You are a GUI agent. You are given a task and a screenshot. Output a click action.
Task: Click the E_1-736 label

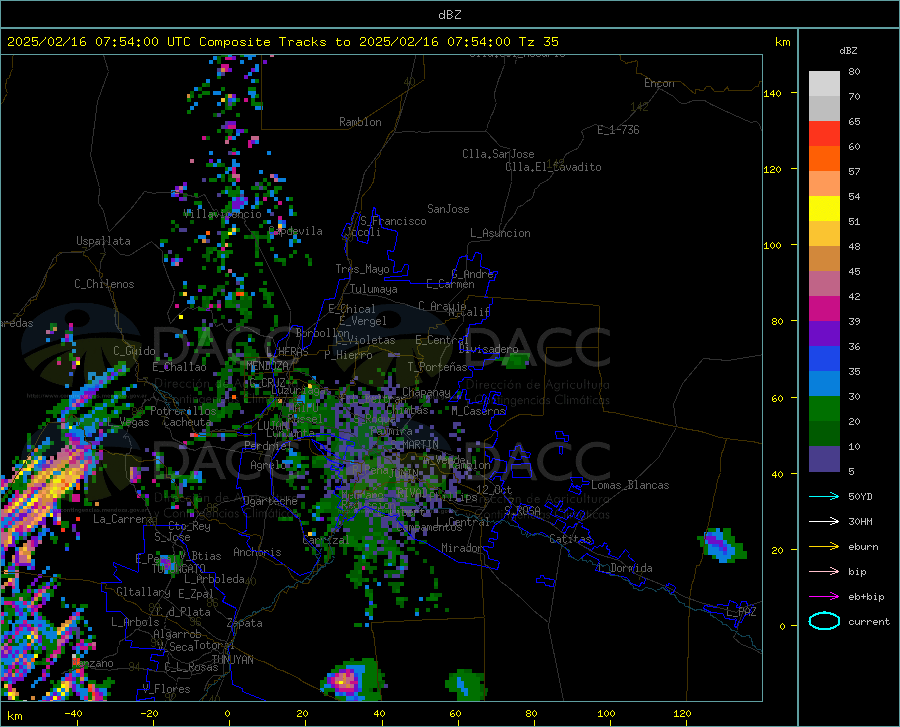click(618, 130)
